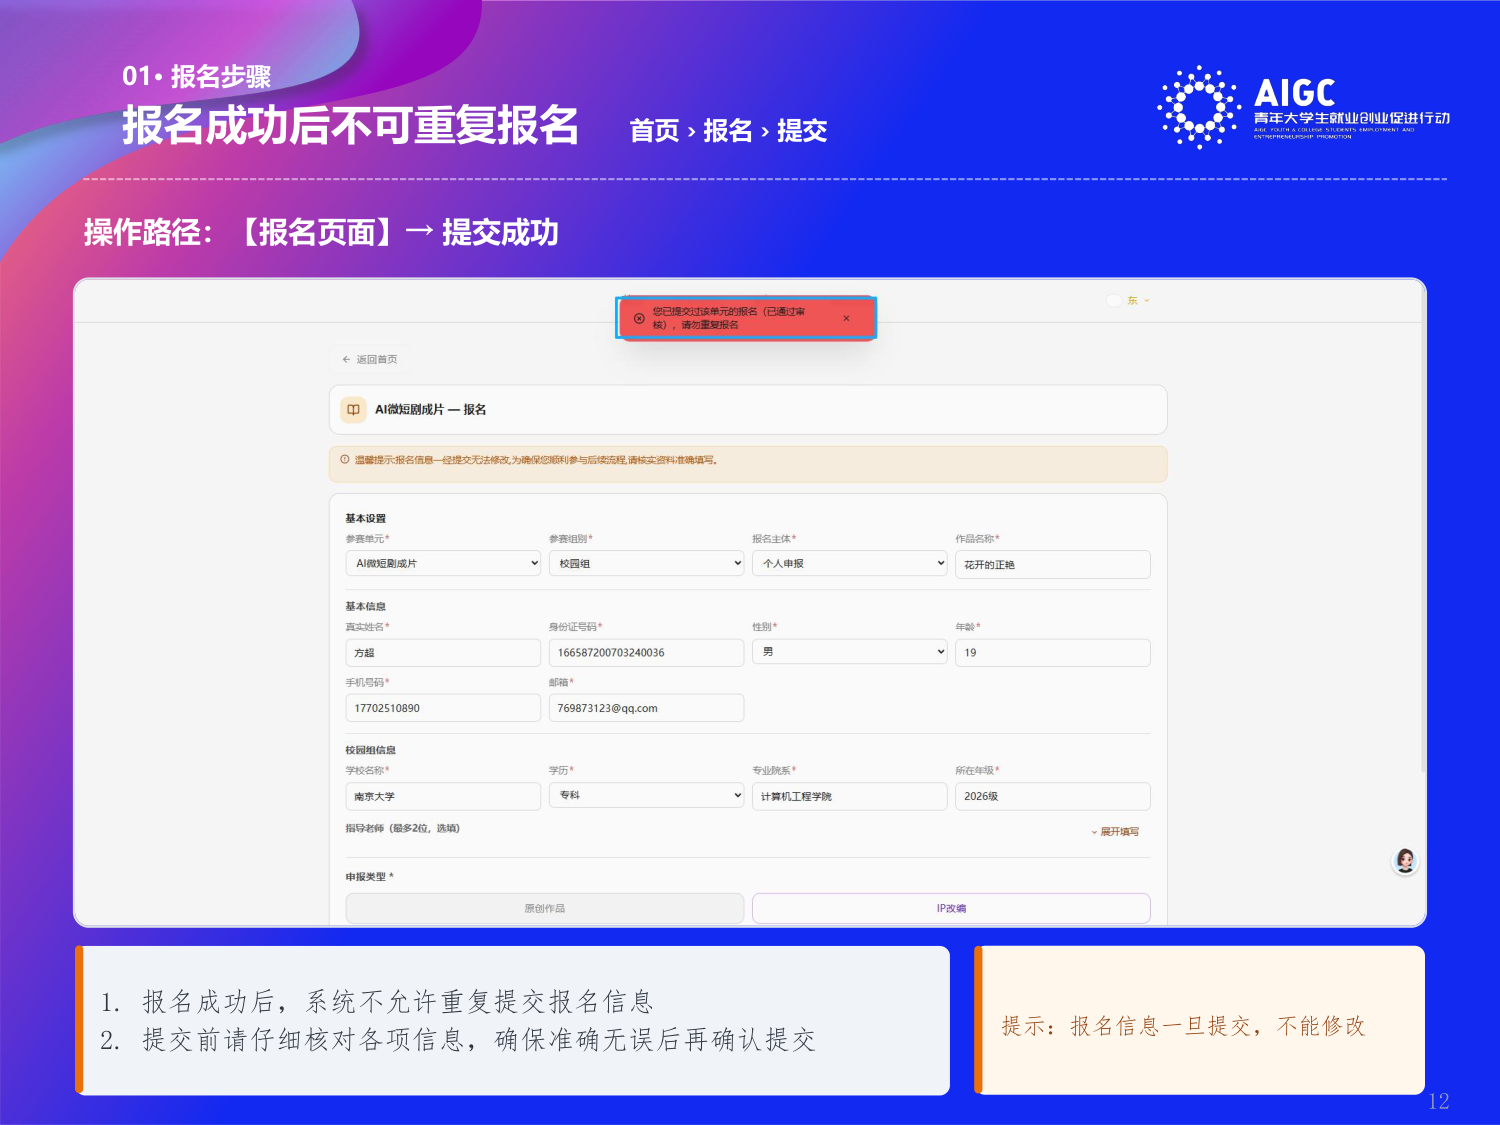
Task: Click the 手机号码 field with 17702510890
Action: [444, 708]
